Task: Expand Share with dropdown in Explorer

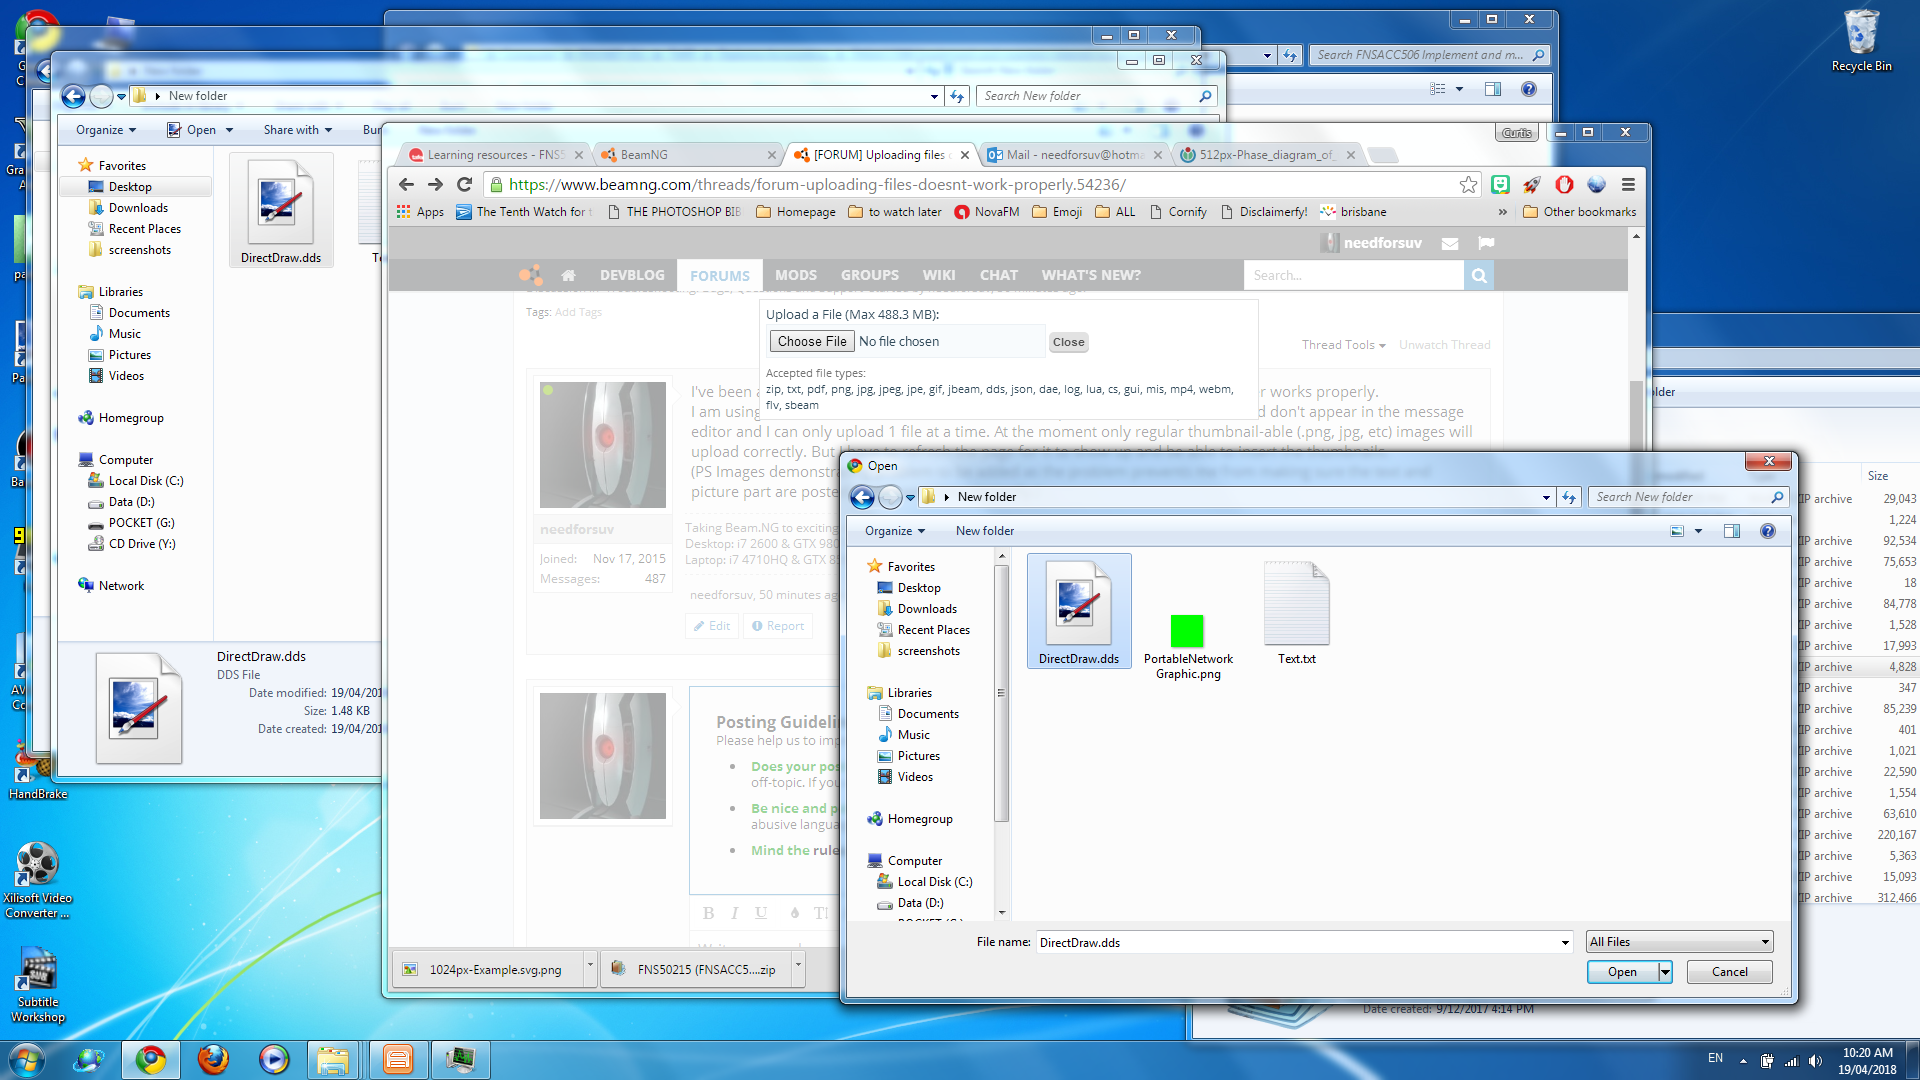Action: 298,130
